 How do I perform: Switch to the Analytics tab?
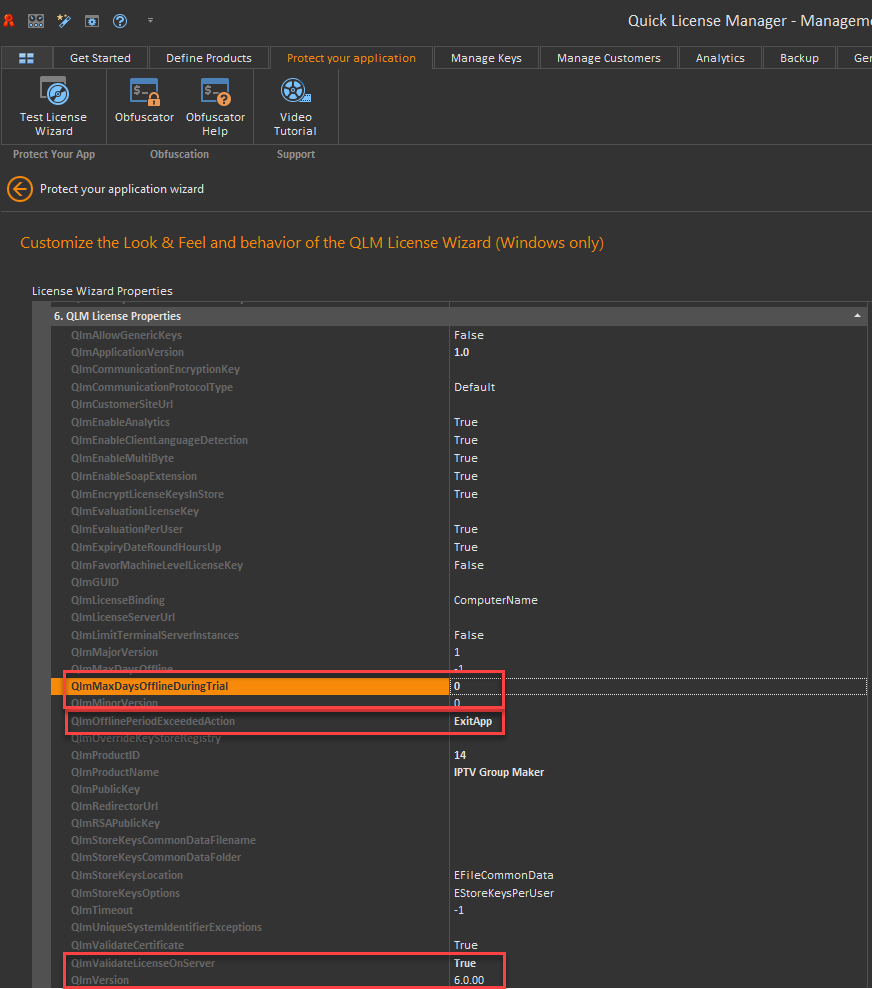point(720,58)
